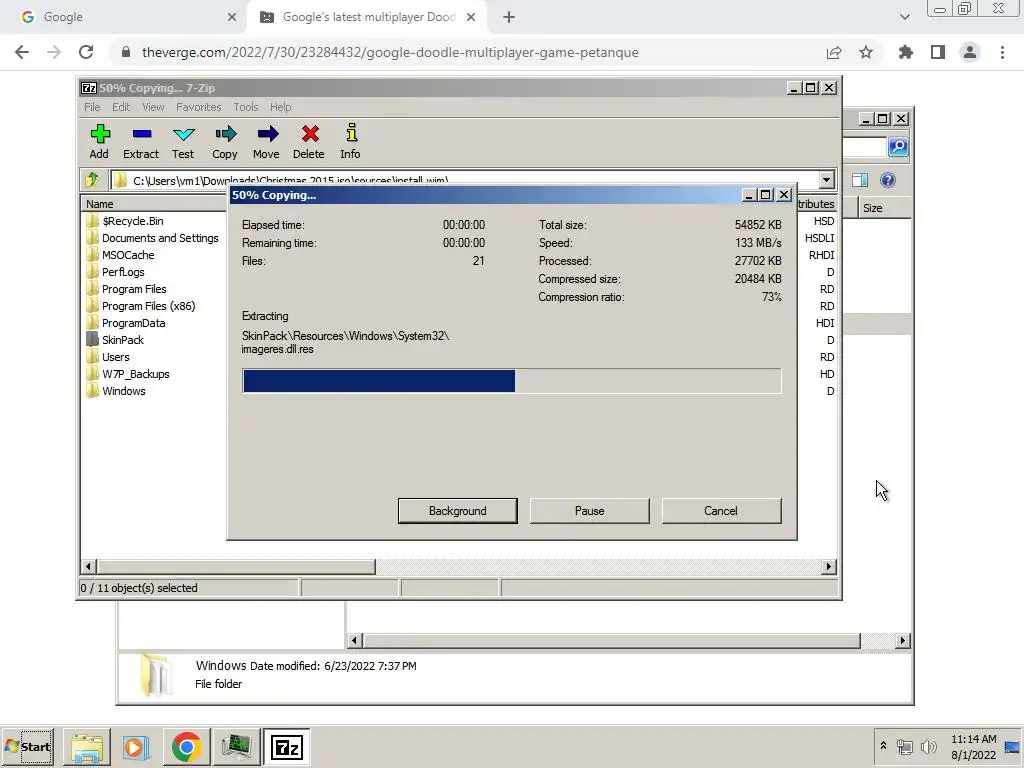Click the 7-Zip path input field
The width and height of the screenshot is (1024, 768).
coord(464,180)
